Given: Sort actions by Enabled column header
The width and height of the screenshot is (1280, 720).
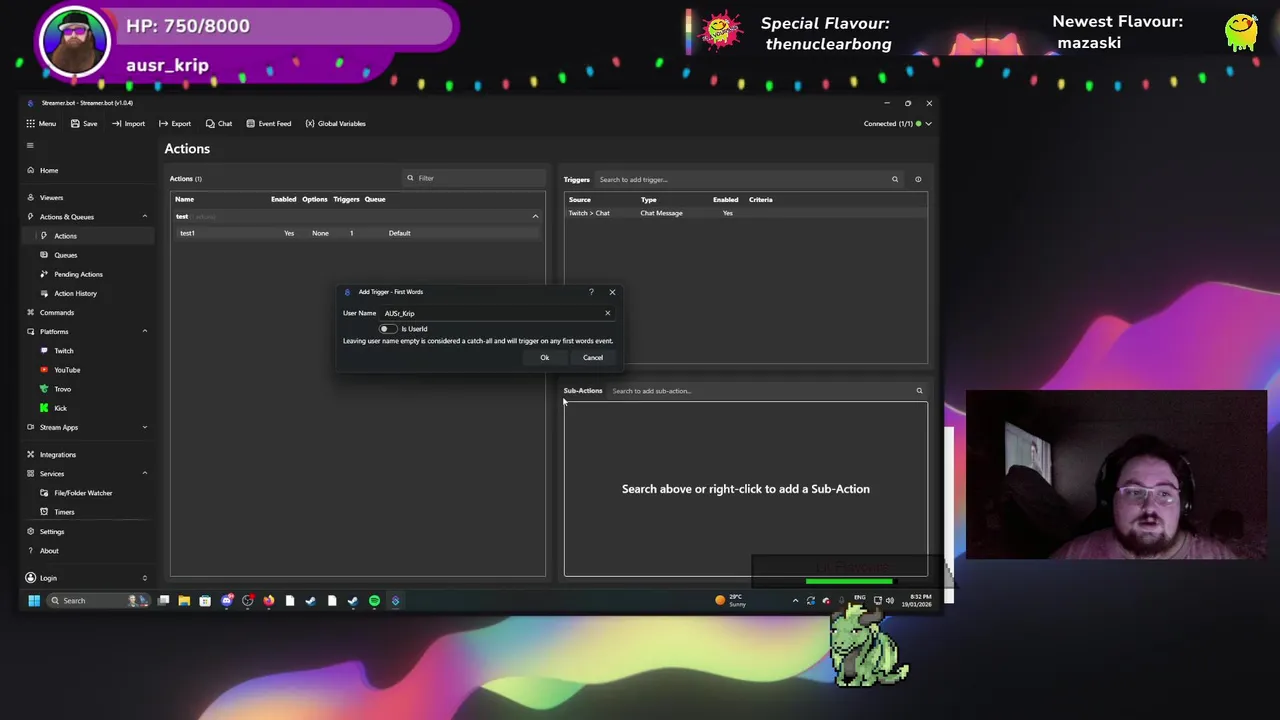Looking at the screenshot, I should click(x=283, y=199).
